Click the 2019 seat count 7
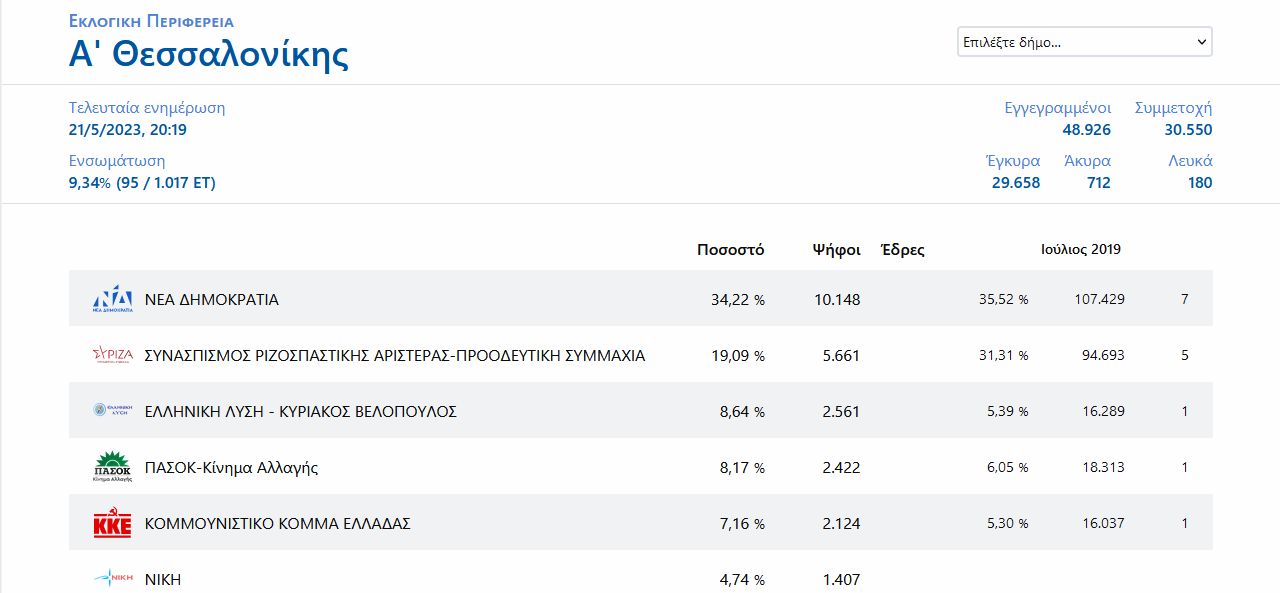Viewport: 1280px width, 593px height. (1185, 299)
